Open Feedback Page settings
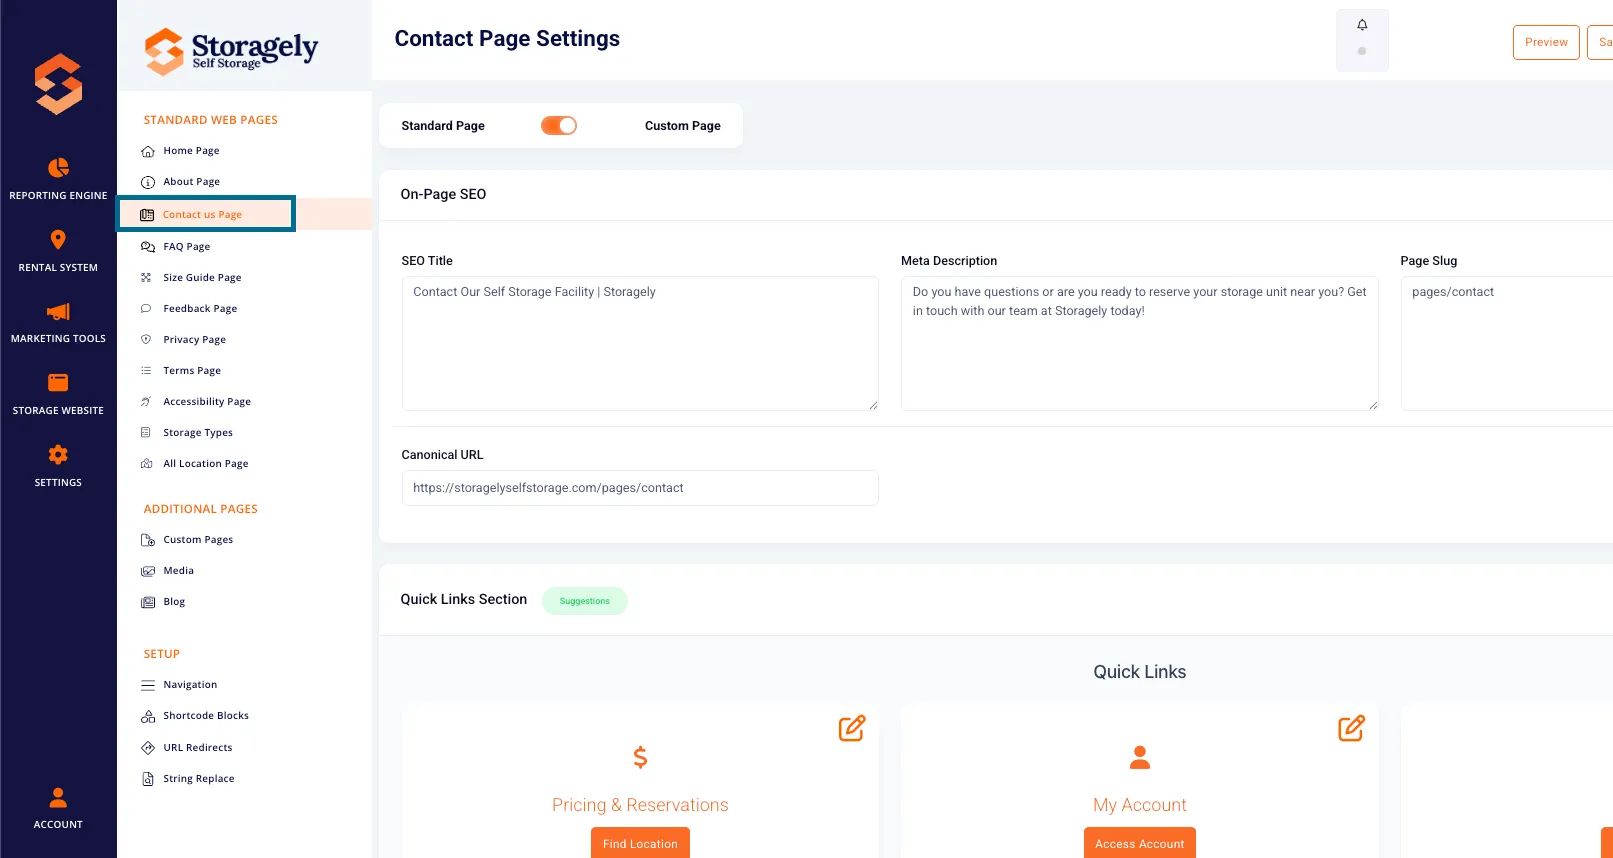Screen dimensions: 1613x858 click(x=200, y=309)
